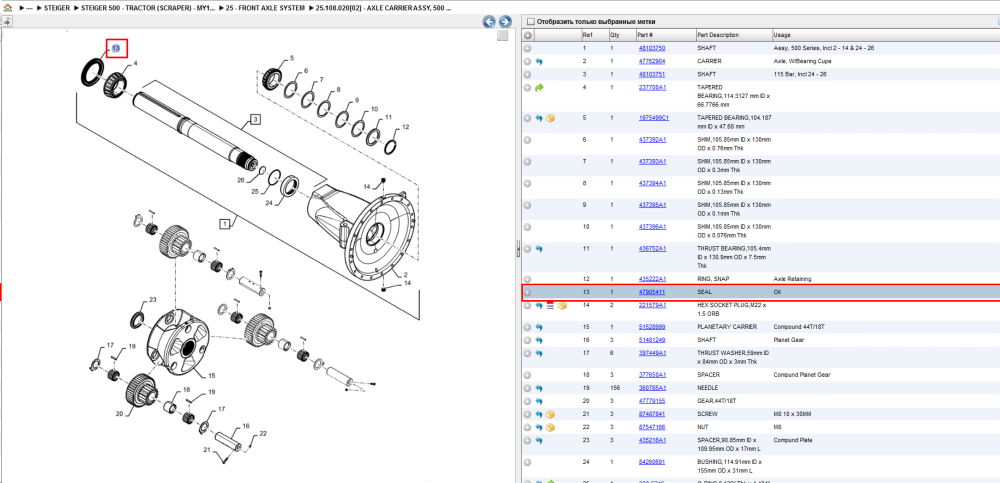This screenshot has width=1000, height=483.
Task: Click 'GEAR,44T/18T' description text
Action: pyautogui.click(x=714, y=401)
